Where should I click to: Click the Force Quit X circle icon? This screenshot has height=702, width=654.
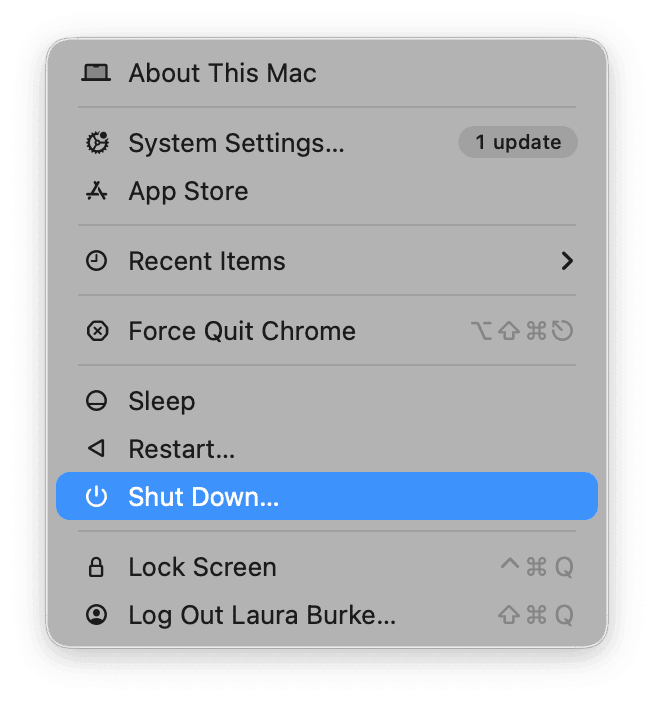point(96,331)
